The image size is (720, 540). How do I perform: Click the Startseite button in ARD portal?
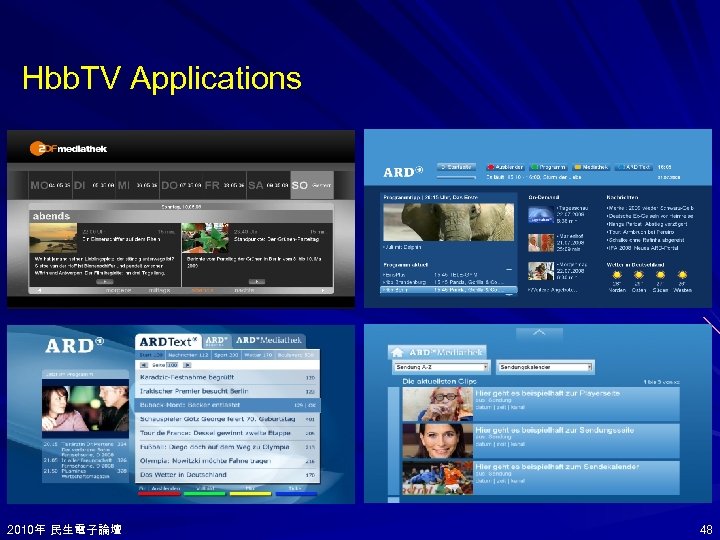pos(456,167)
